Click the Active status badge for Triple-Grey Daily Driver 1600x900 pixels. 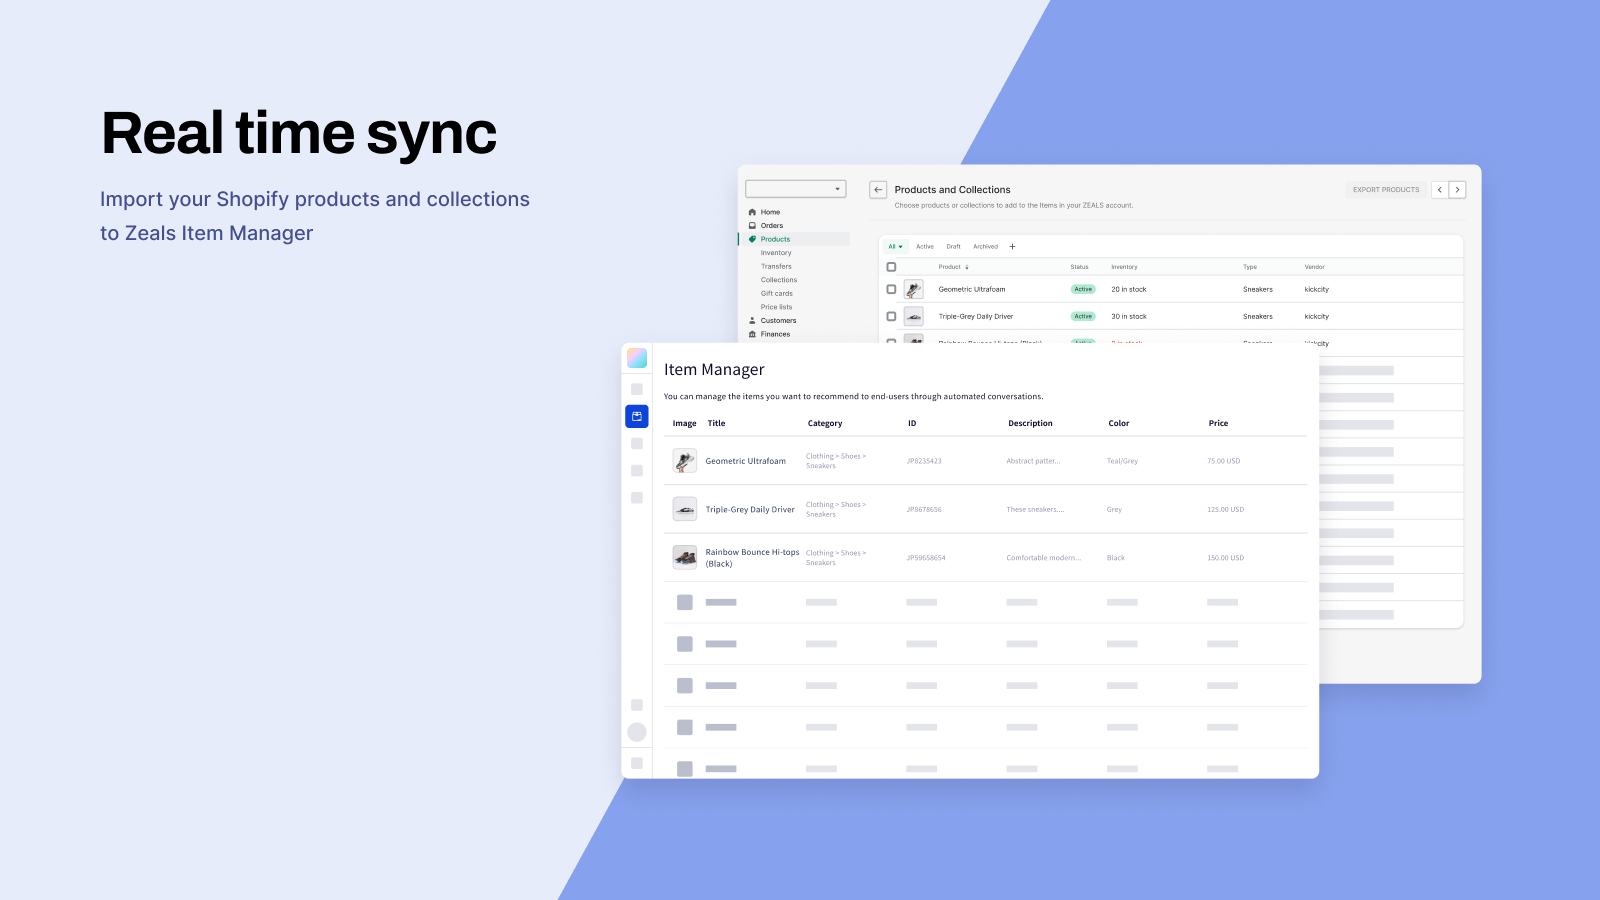coord(1083,316)
